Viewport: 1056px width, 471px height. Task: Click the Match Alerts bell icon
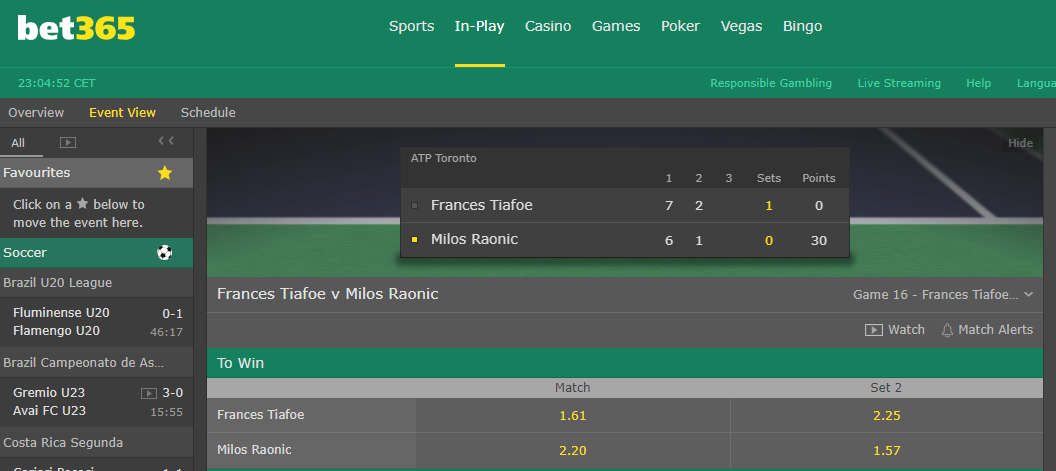click(945, 330)
